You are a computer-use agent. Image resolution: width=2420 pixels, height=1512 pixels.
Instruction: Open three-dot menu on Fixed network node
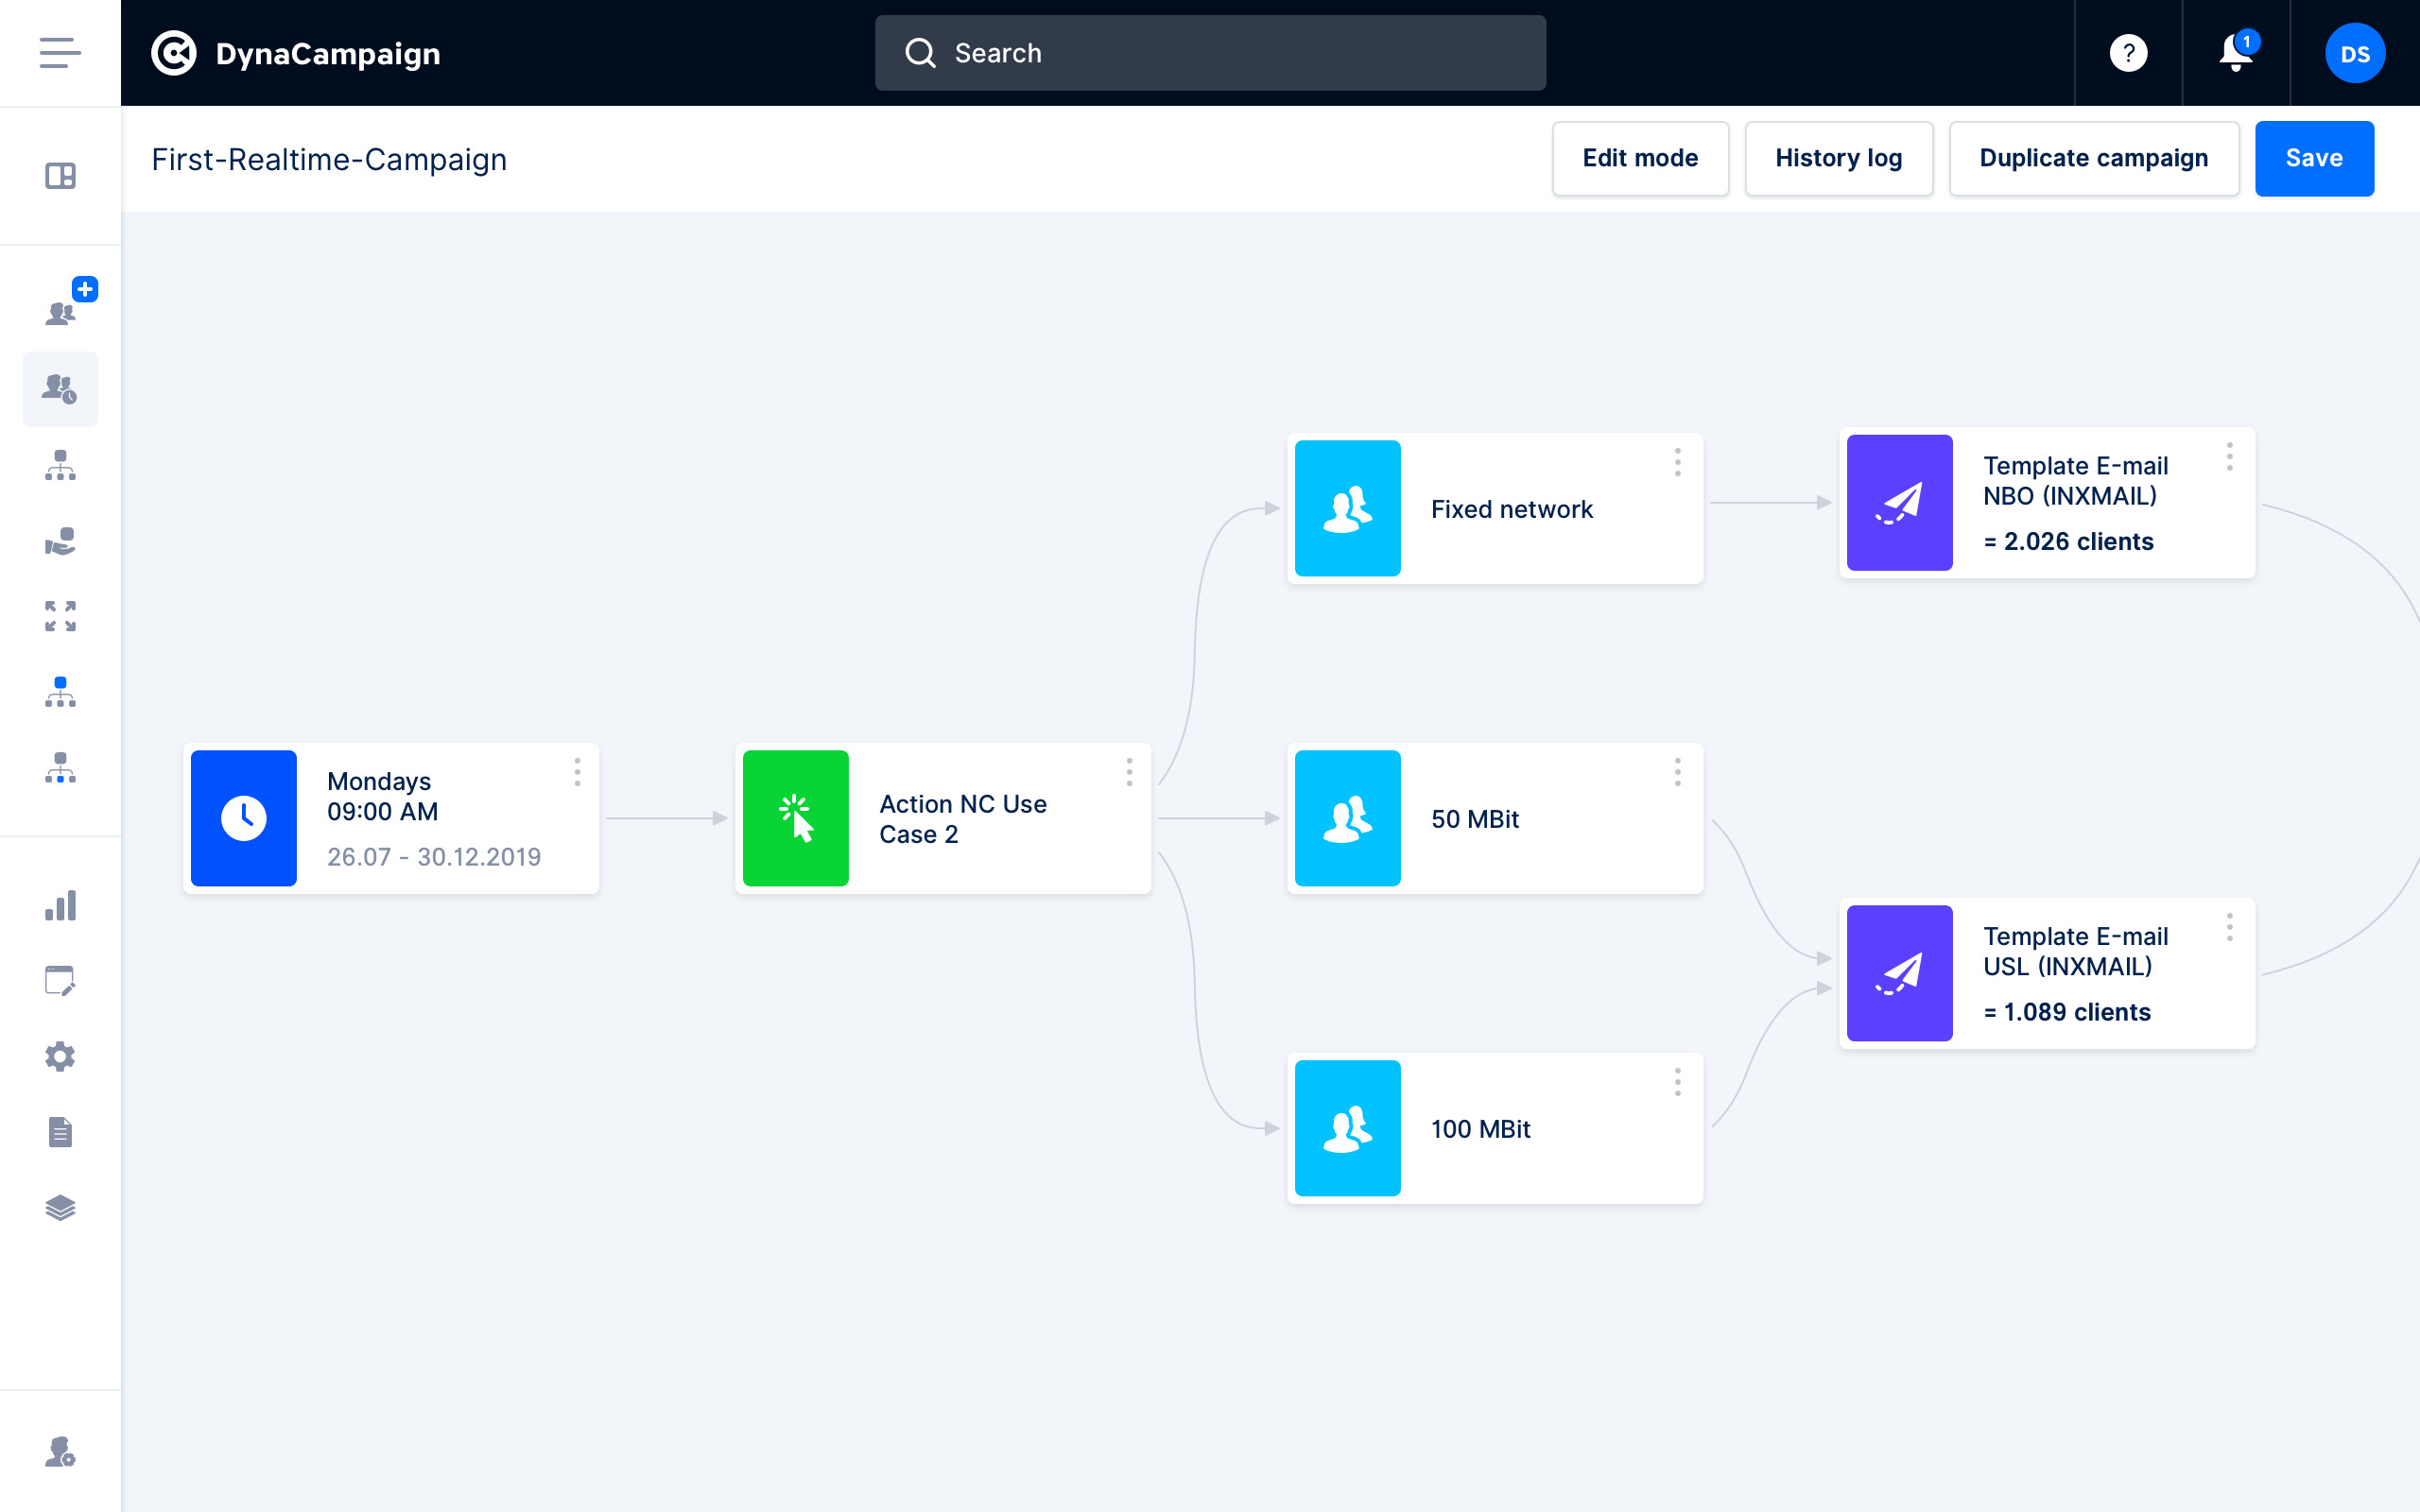pyautogui.click(x=1677, y=462)
